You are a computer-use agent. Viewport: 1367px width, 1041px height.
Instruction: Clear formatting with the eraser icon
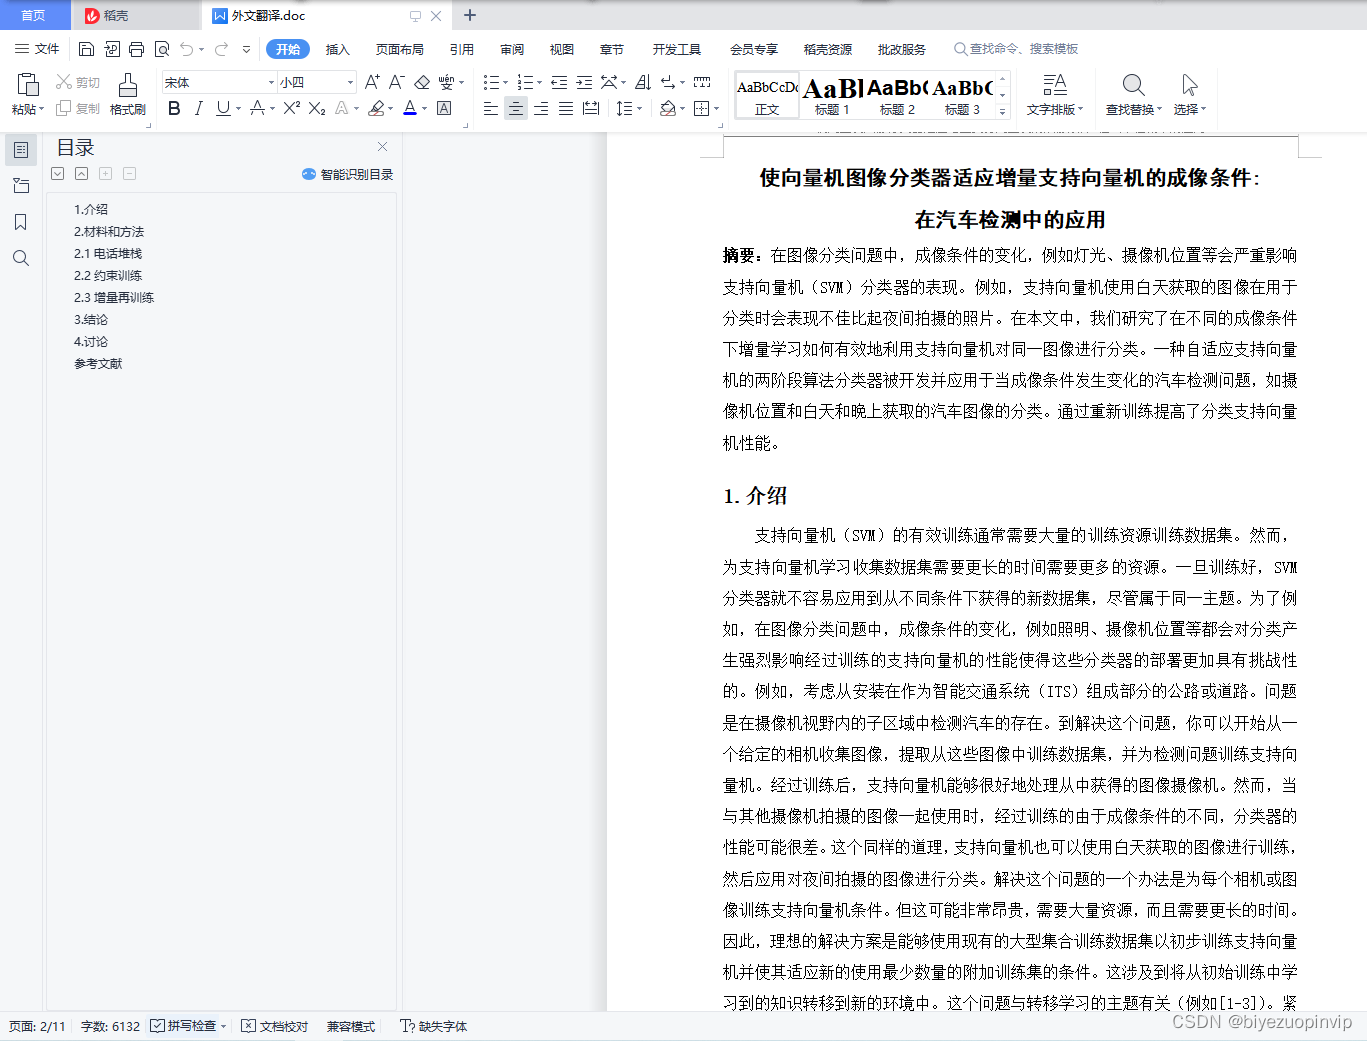tap(422, 82)
